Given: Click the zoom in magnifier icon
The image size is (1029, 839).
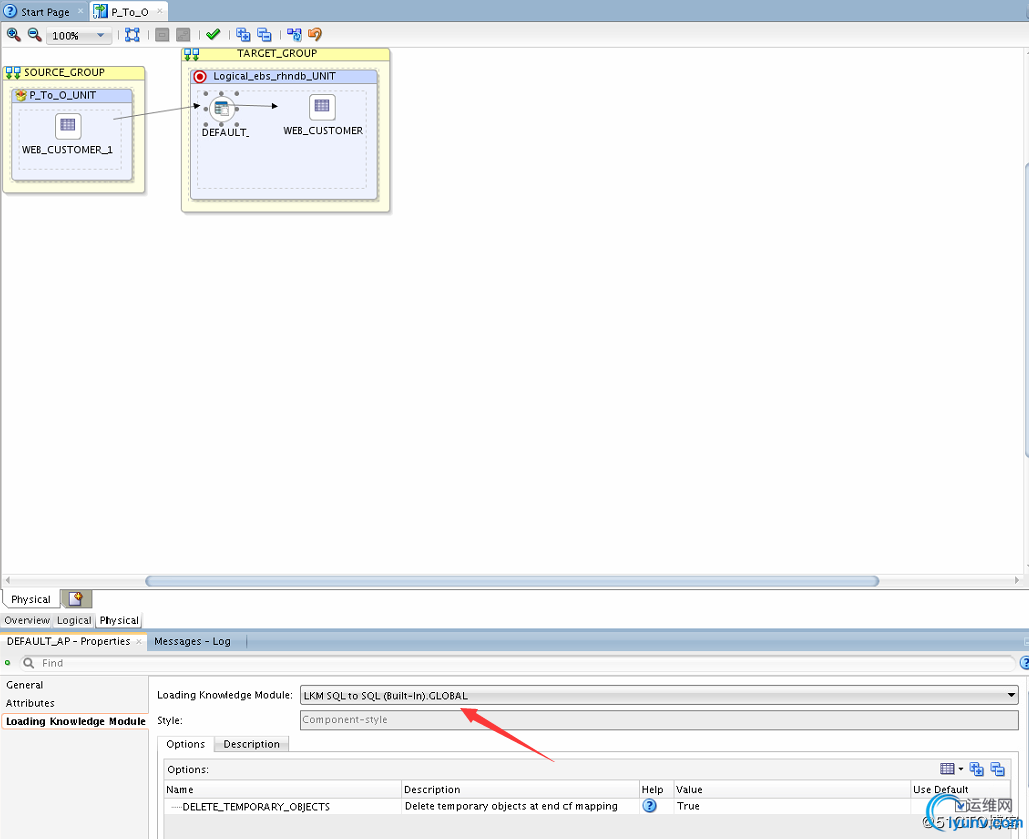Looking at the screenshot, I should click(13, 35).
